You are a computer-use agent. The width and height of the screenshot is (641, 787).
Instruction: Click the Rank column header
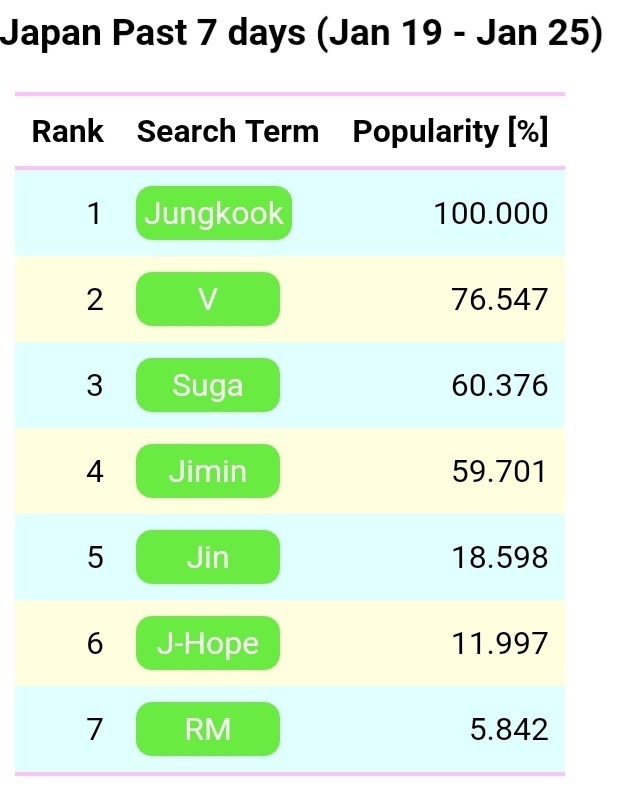tap(67, 131)
